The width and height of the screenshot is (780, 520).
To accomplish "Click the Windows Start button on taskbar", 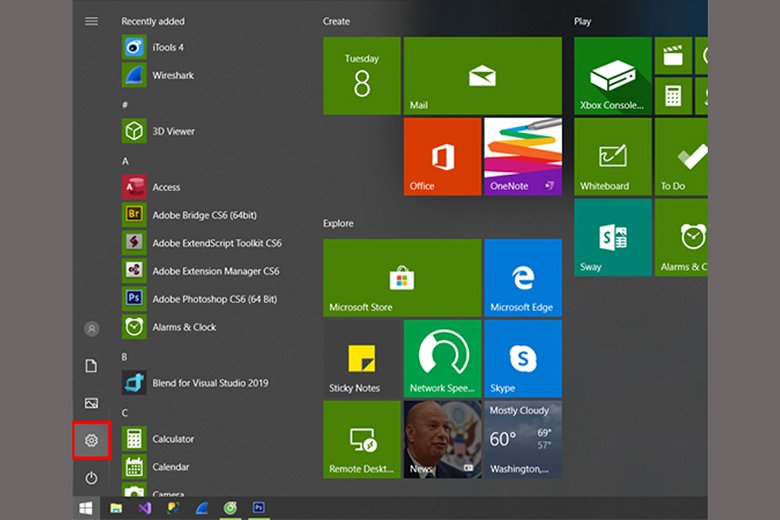I will click(87, 508).
